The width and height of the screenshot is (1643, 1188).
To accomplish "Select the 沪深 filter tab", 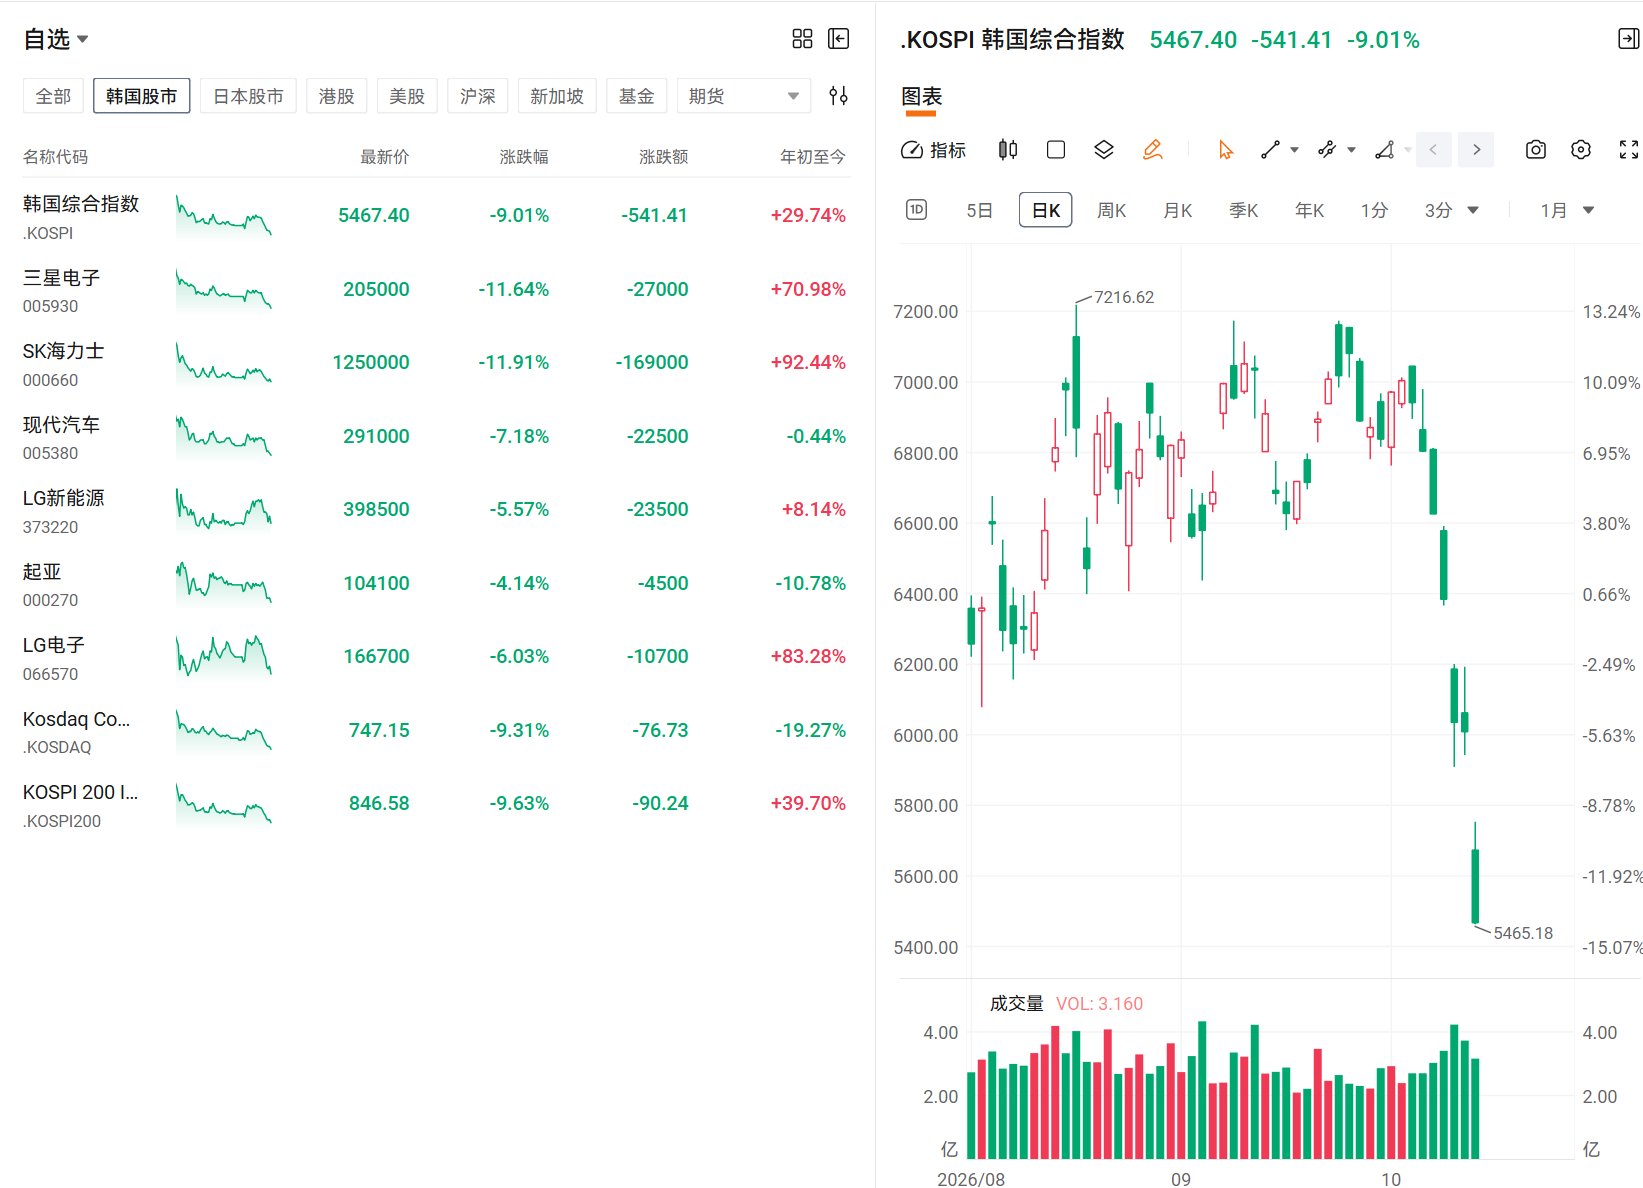I will point(477,96).
